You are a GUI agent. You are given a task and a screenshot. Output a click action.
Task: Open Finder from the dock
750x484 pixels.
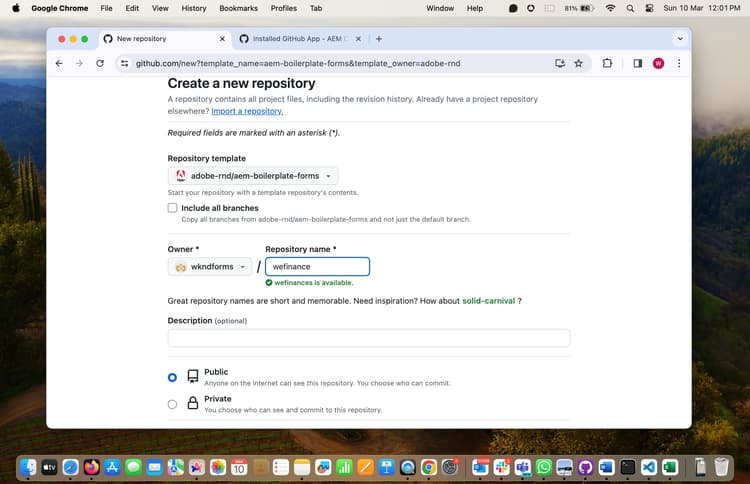point(28,467)
